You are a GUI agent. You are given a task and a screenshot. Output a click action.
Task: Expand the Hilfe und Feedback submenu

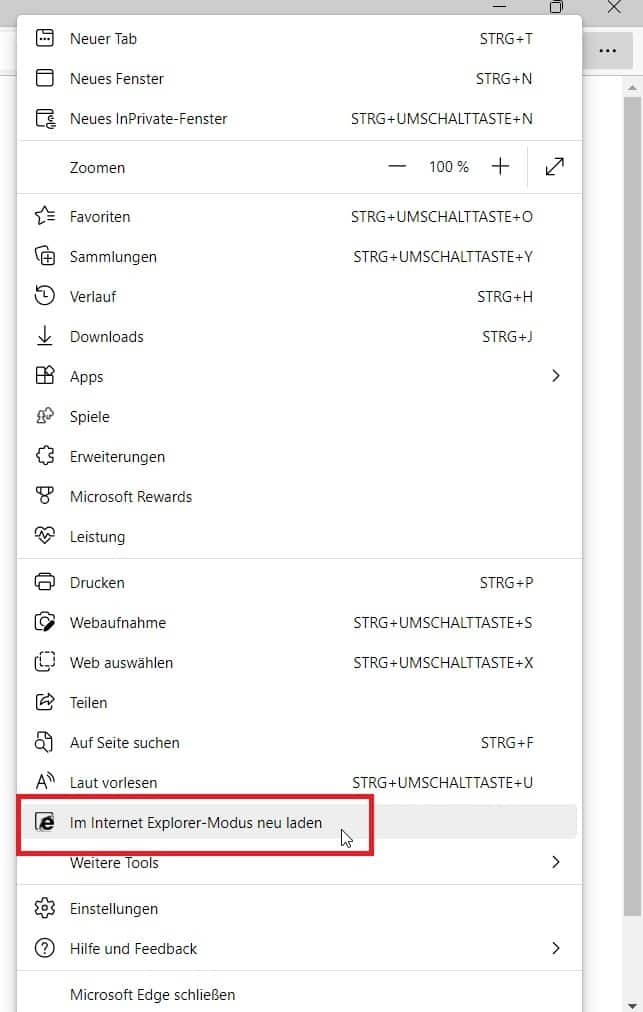556,948
